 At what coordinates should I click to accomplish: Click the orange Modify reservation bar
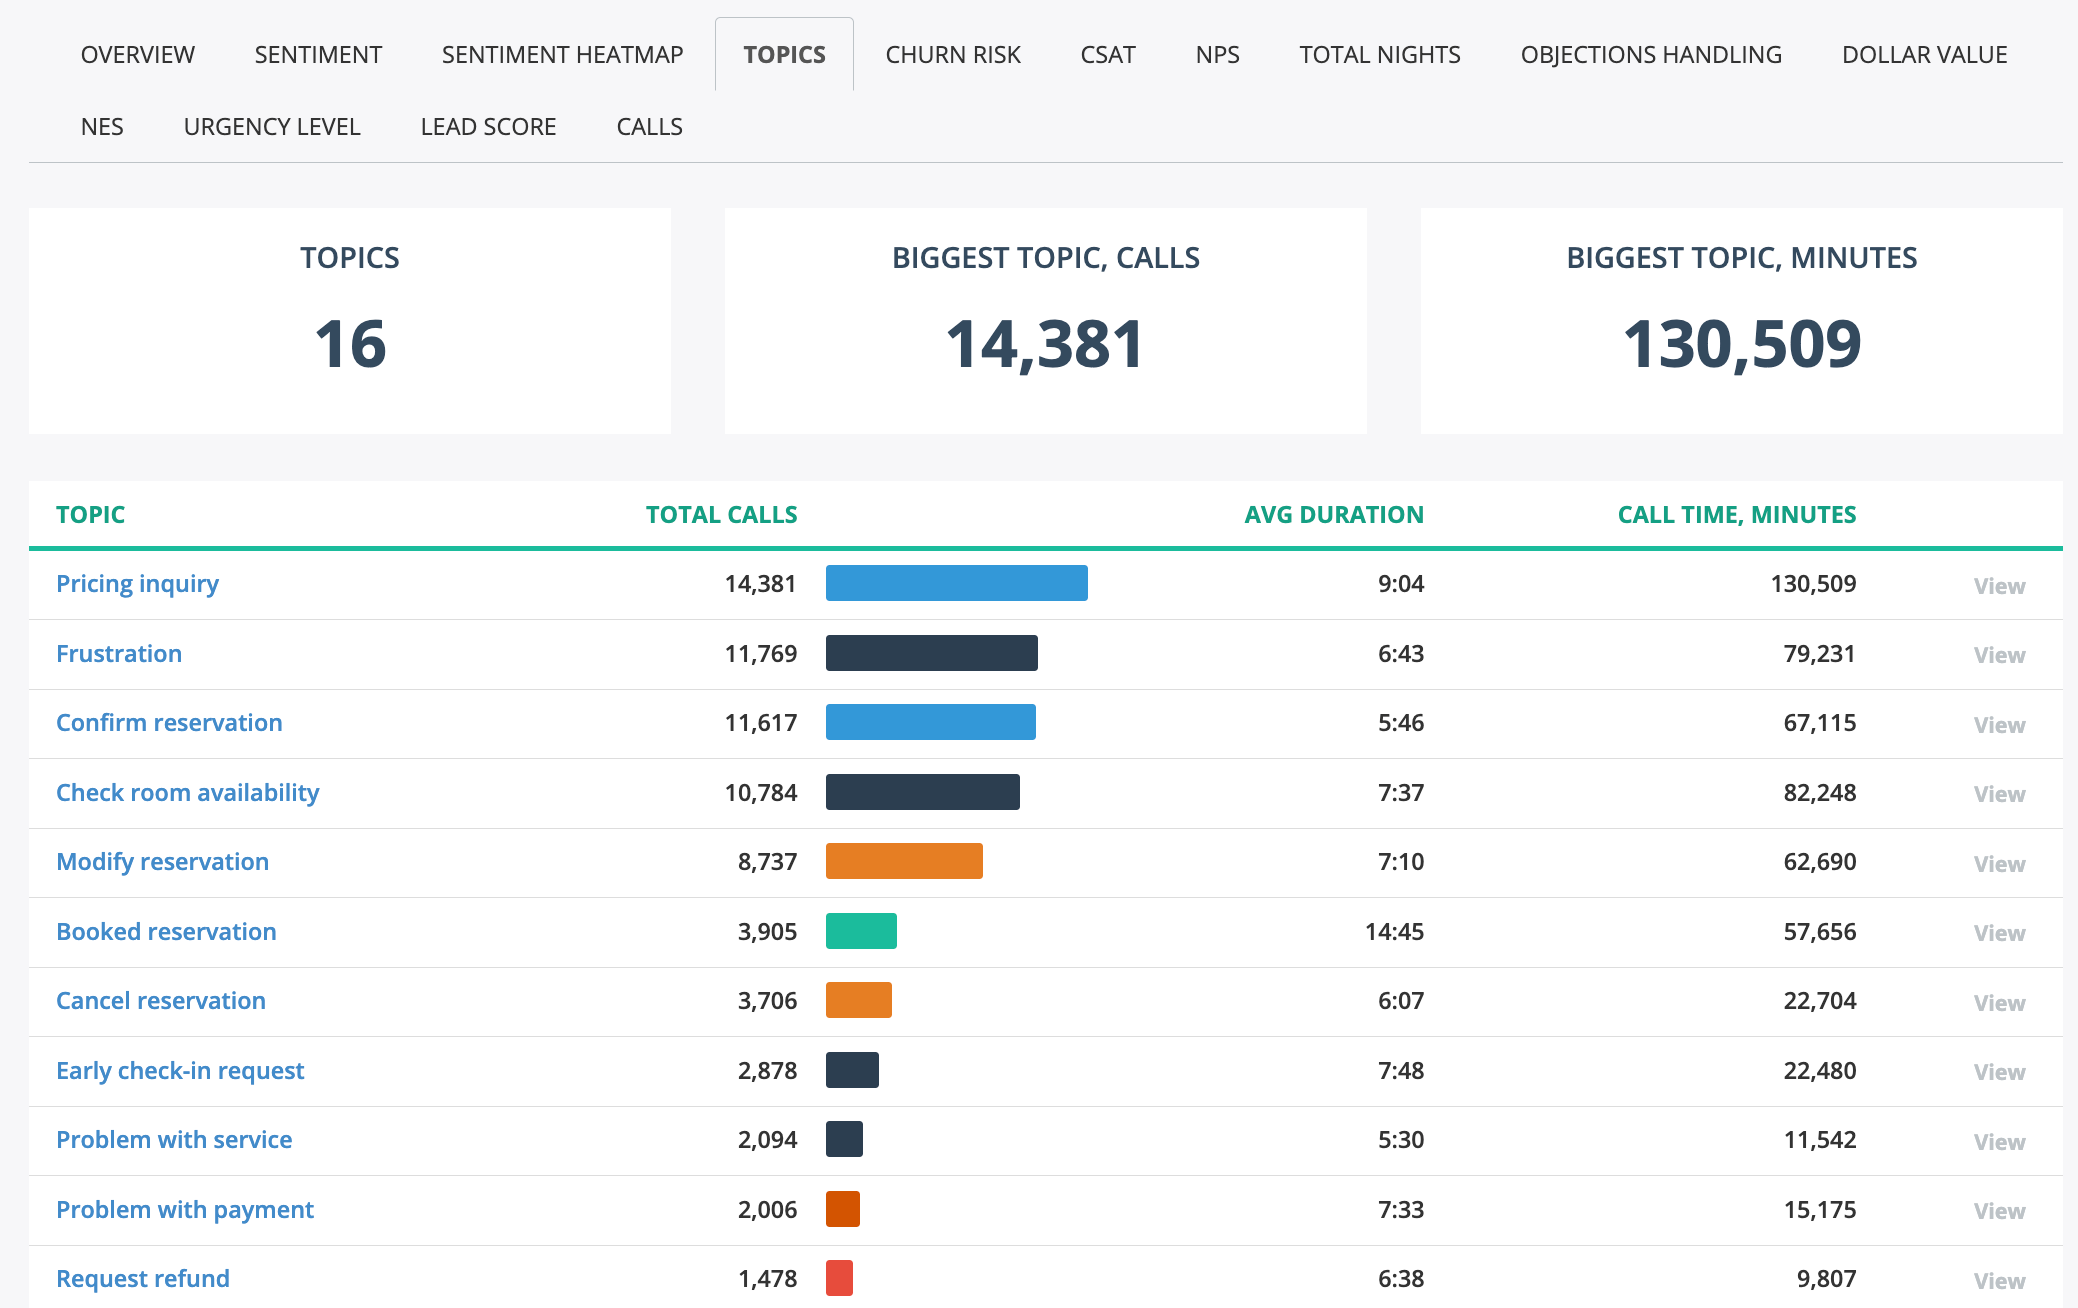[x=904, y=861]
